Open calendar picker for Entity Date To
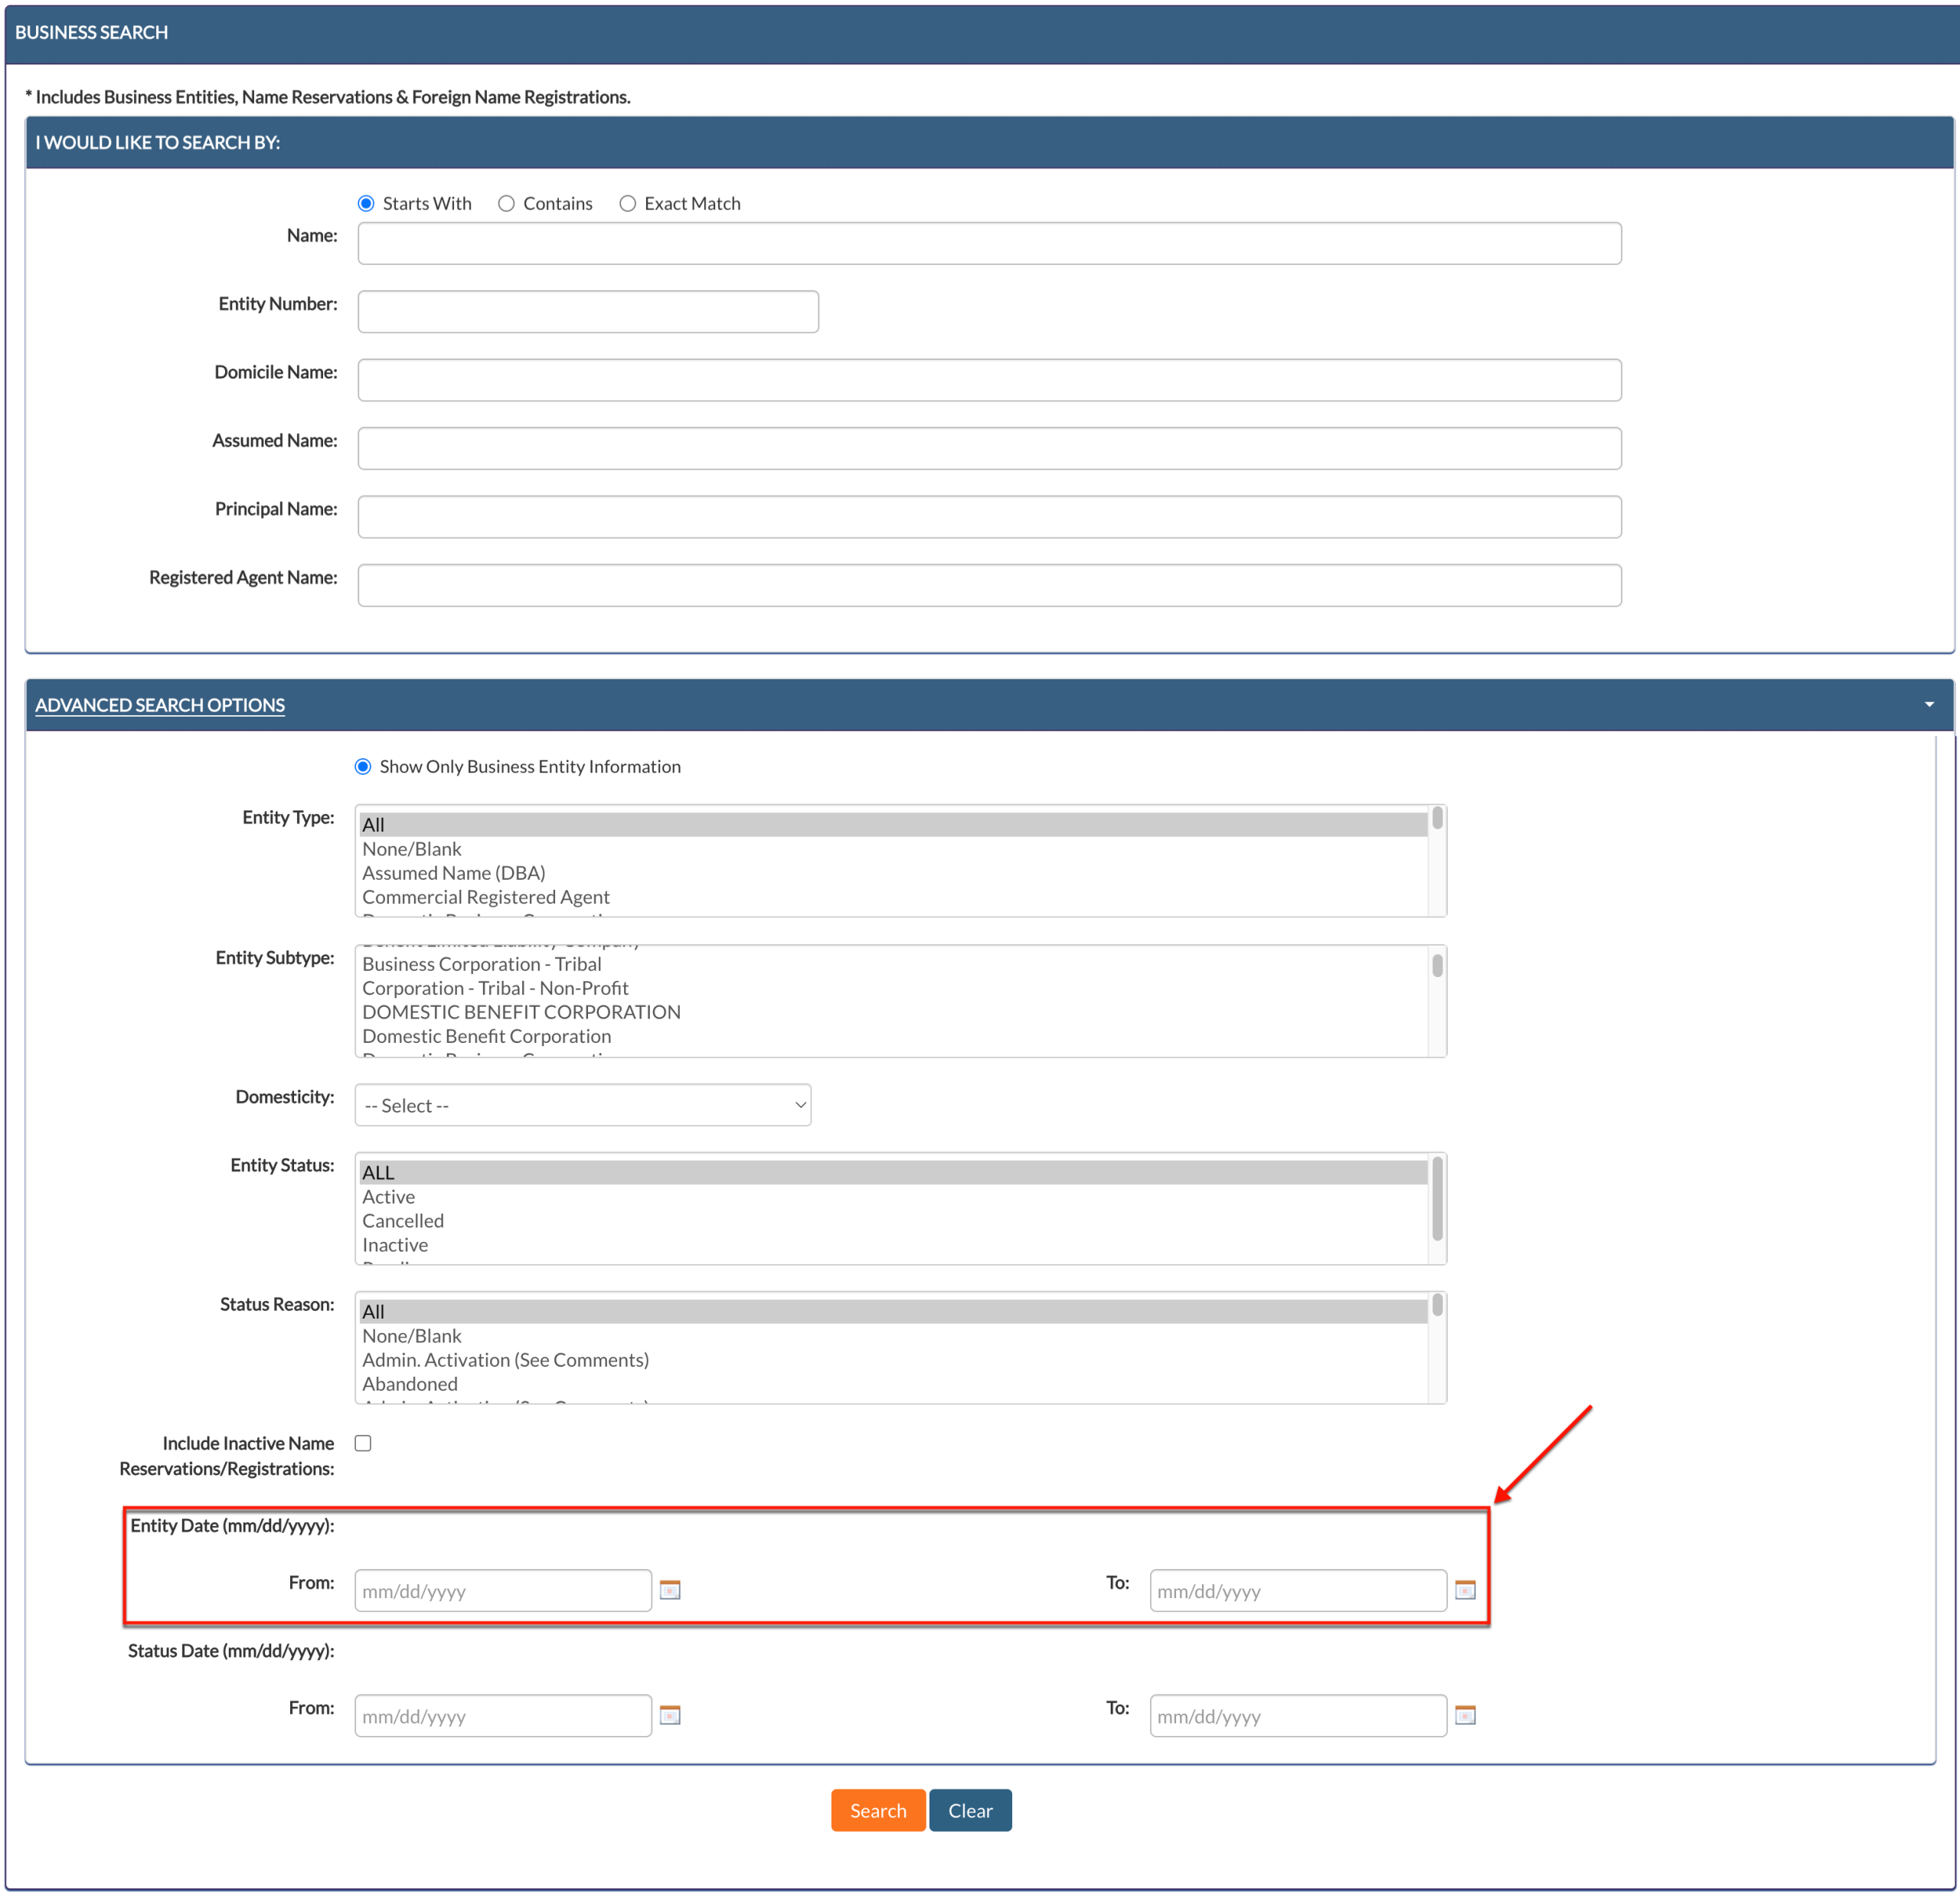This screenshot has width=1960, height=1896. tap(1465, 1590)
